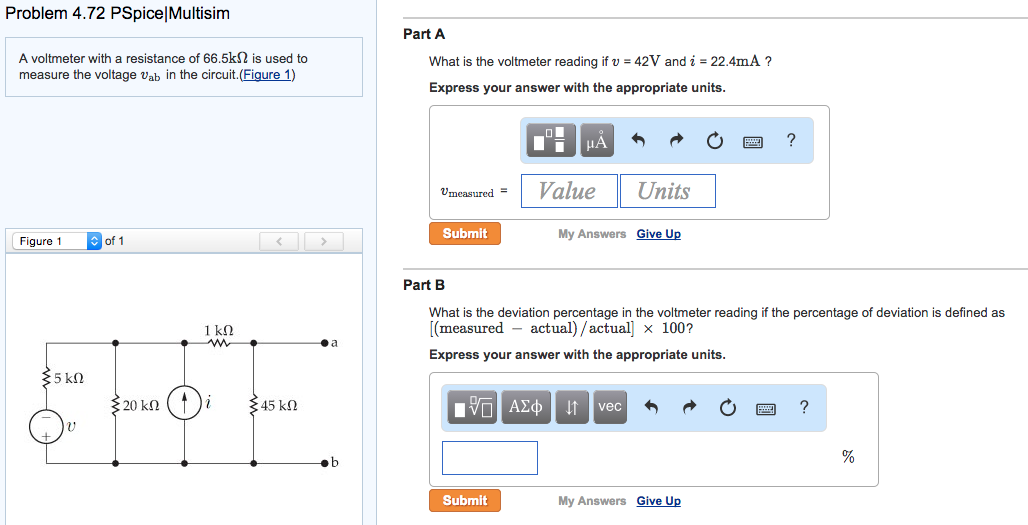
Task: Submit the Part A answer
Action: pos(465,233)
